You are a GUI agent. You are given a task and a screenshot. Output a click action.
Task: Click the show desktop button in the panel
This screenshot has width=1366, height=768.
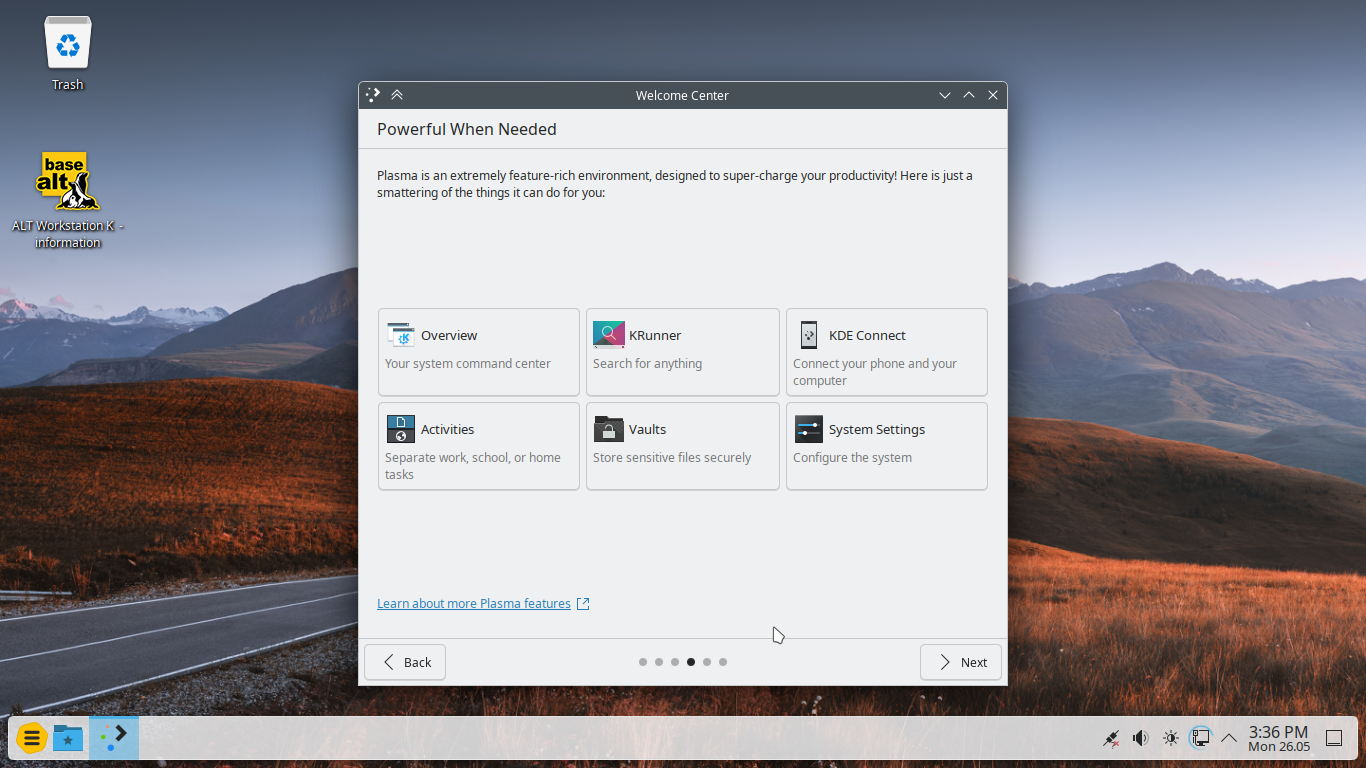(1334, 739)
